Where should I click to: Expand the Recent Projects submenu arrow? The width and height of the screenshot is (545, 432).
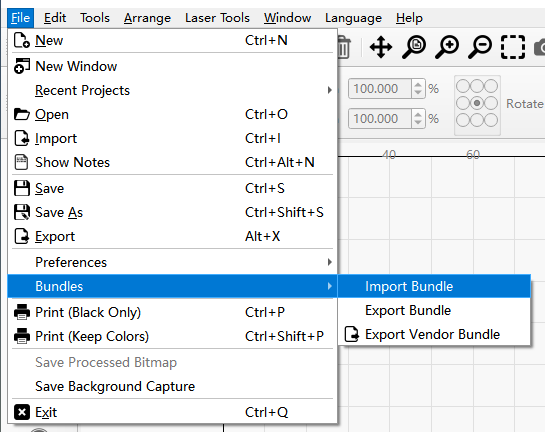(330, 90)
